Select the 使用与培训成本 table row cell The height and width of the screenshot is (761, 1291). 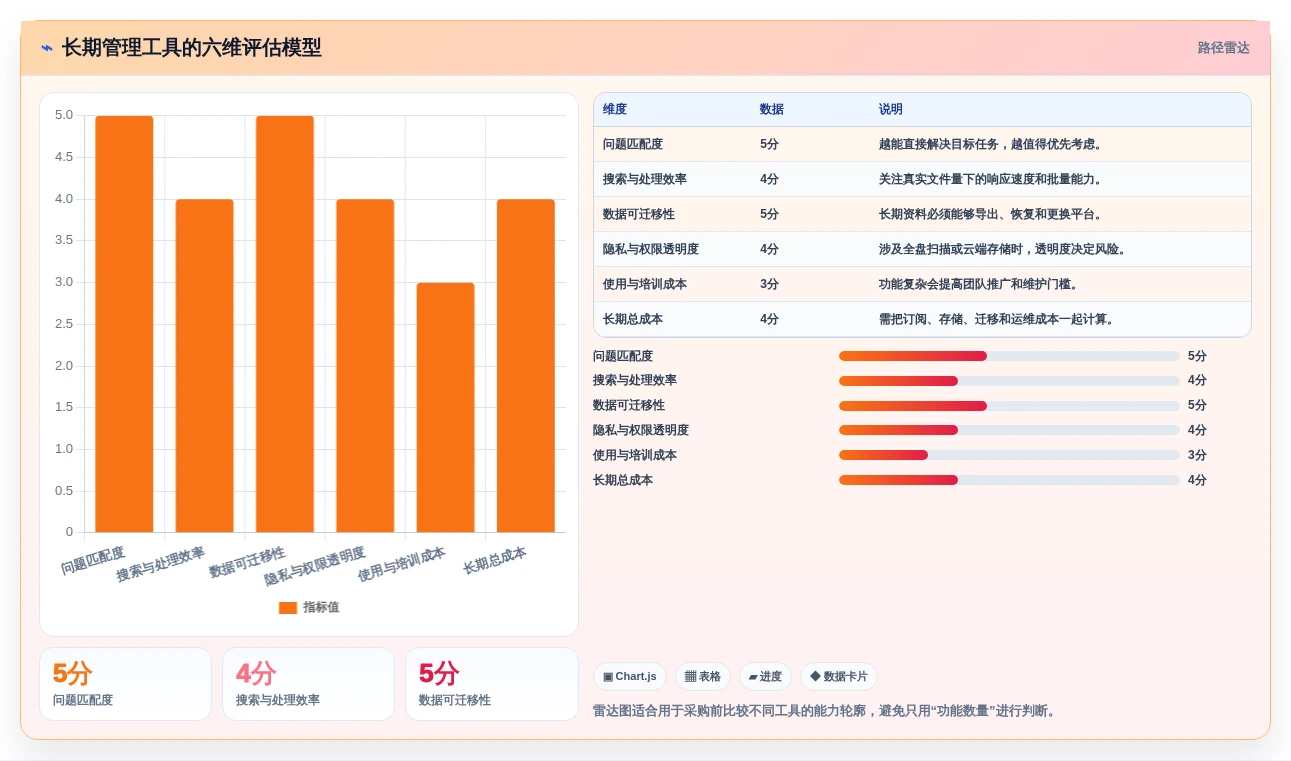[x=645, y=284]
